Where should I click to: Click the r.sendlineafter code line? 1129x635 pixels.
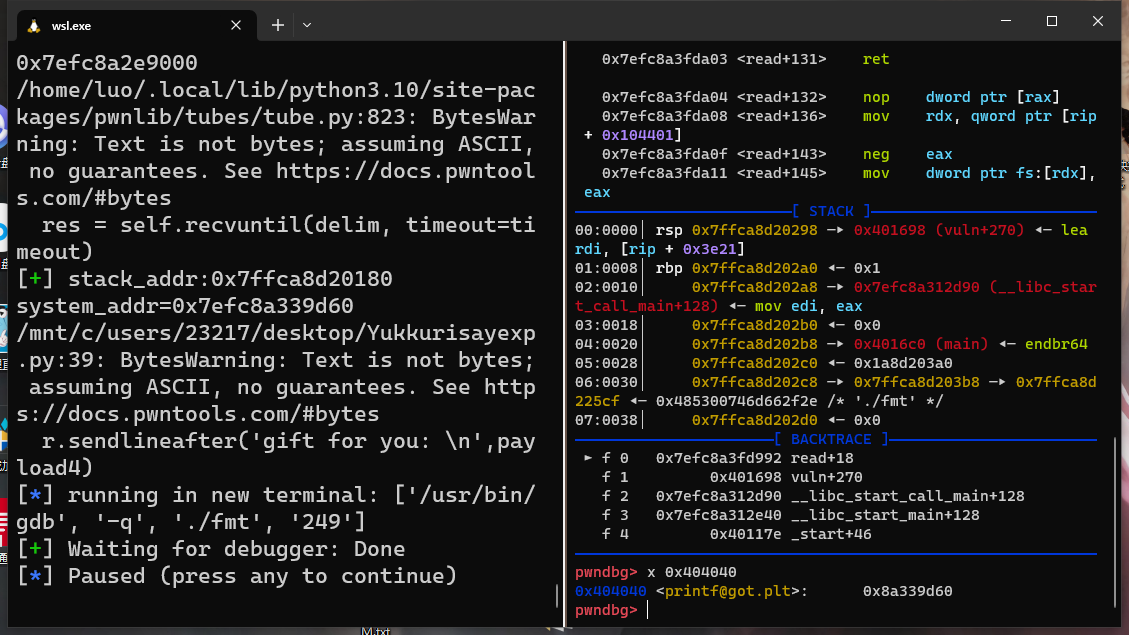pyautogui.click(x=276, y=454)
